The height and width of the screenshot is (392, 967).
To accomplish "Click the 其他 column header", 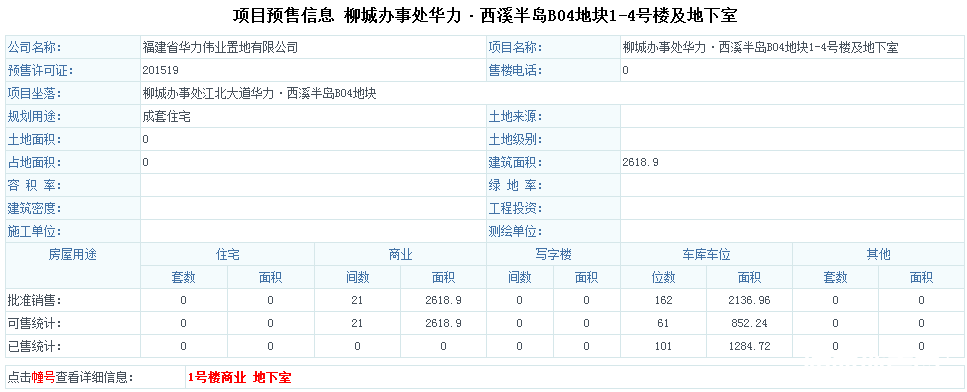I will 878,255.
